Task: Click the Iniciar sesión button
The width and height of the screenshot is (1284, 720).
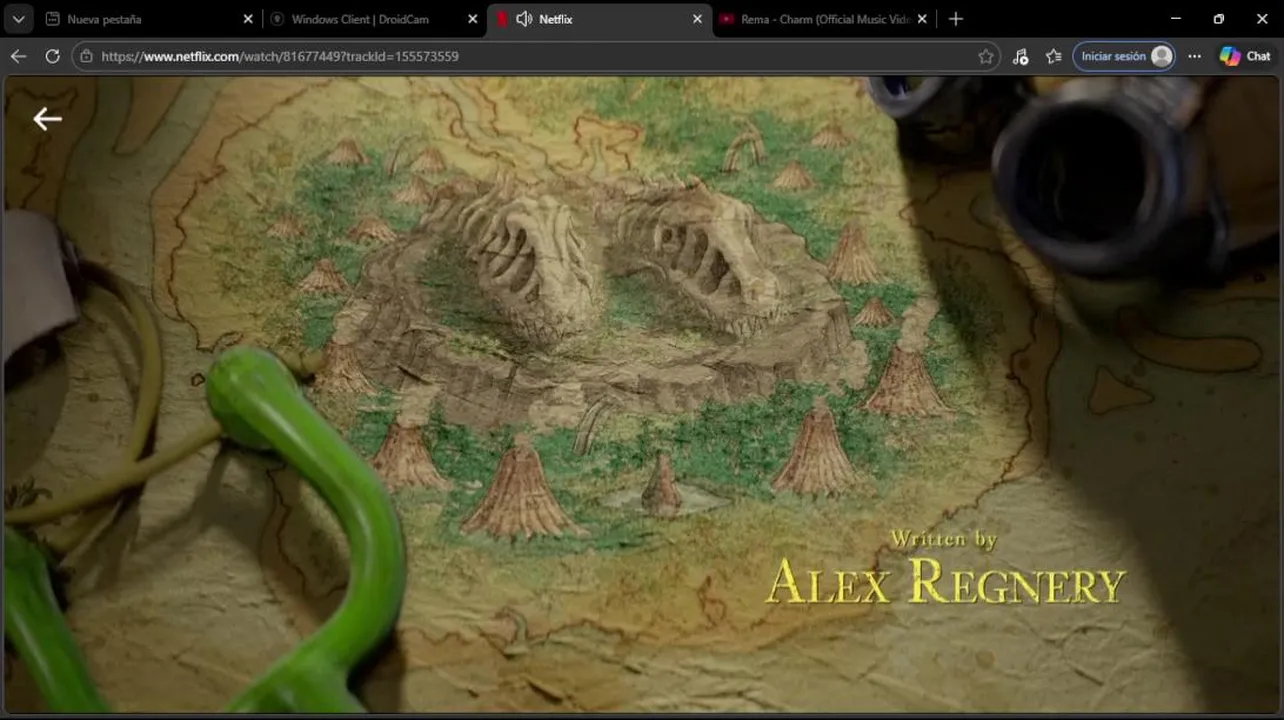Action: pyautogui.click(x=1124, y=56)
